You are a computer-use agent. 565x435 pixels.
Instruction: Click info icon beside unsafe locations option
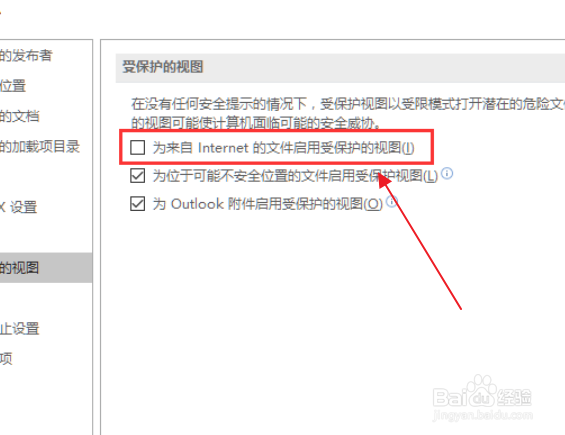pos(447,174)
